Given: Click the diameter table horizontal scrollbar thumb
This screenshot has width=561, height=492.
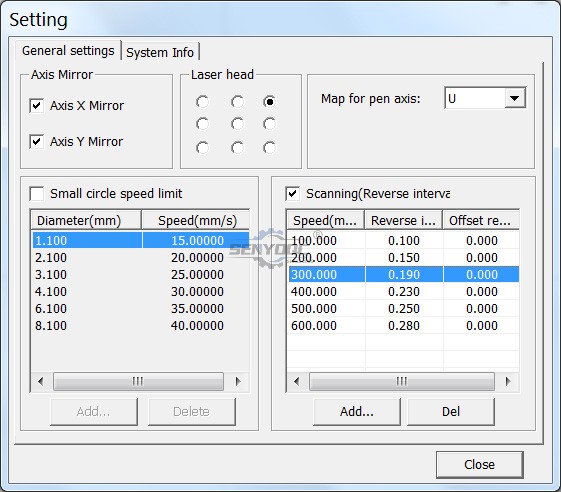Looking at the screenshot, I should [x=138, y=381].
